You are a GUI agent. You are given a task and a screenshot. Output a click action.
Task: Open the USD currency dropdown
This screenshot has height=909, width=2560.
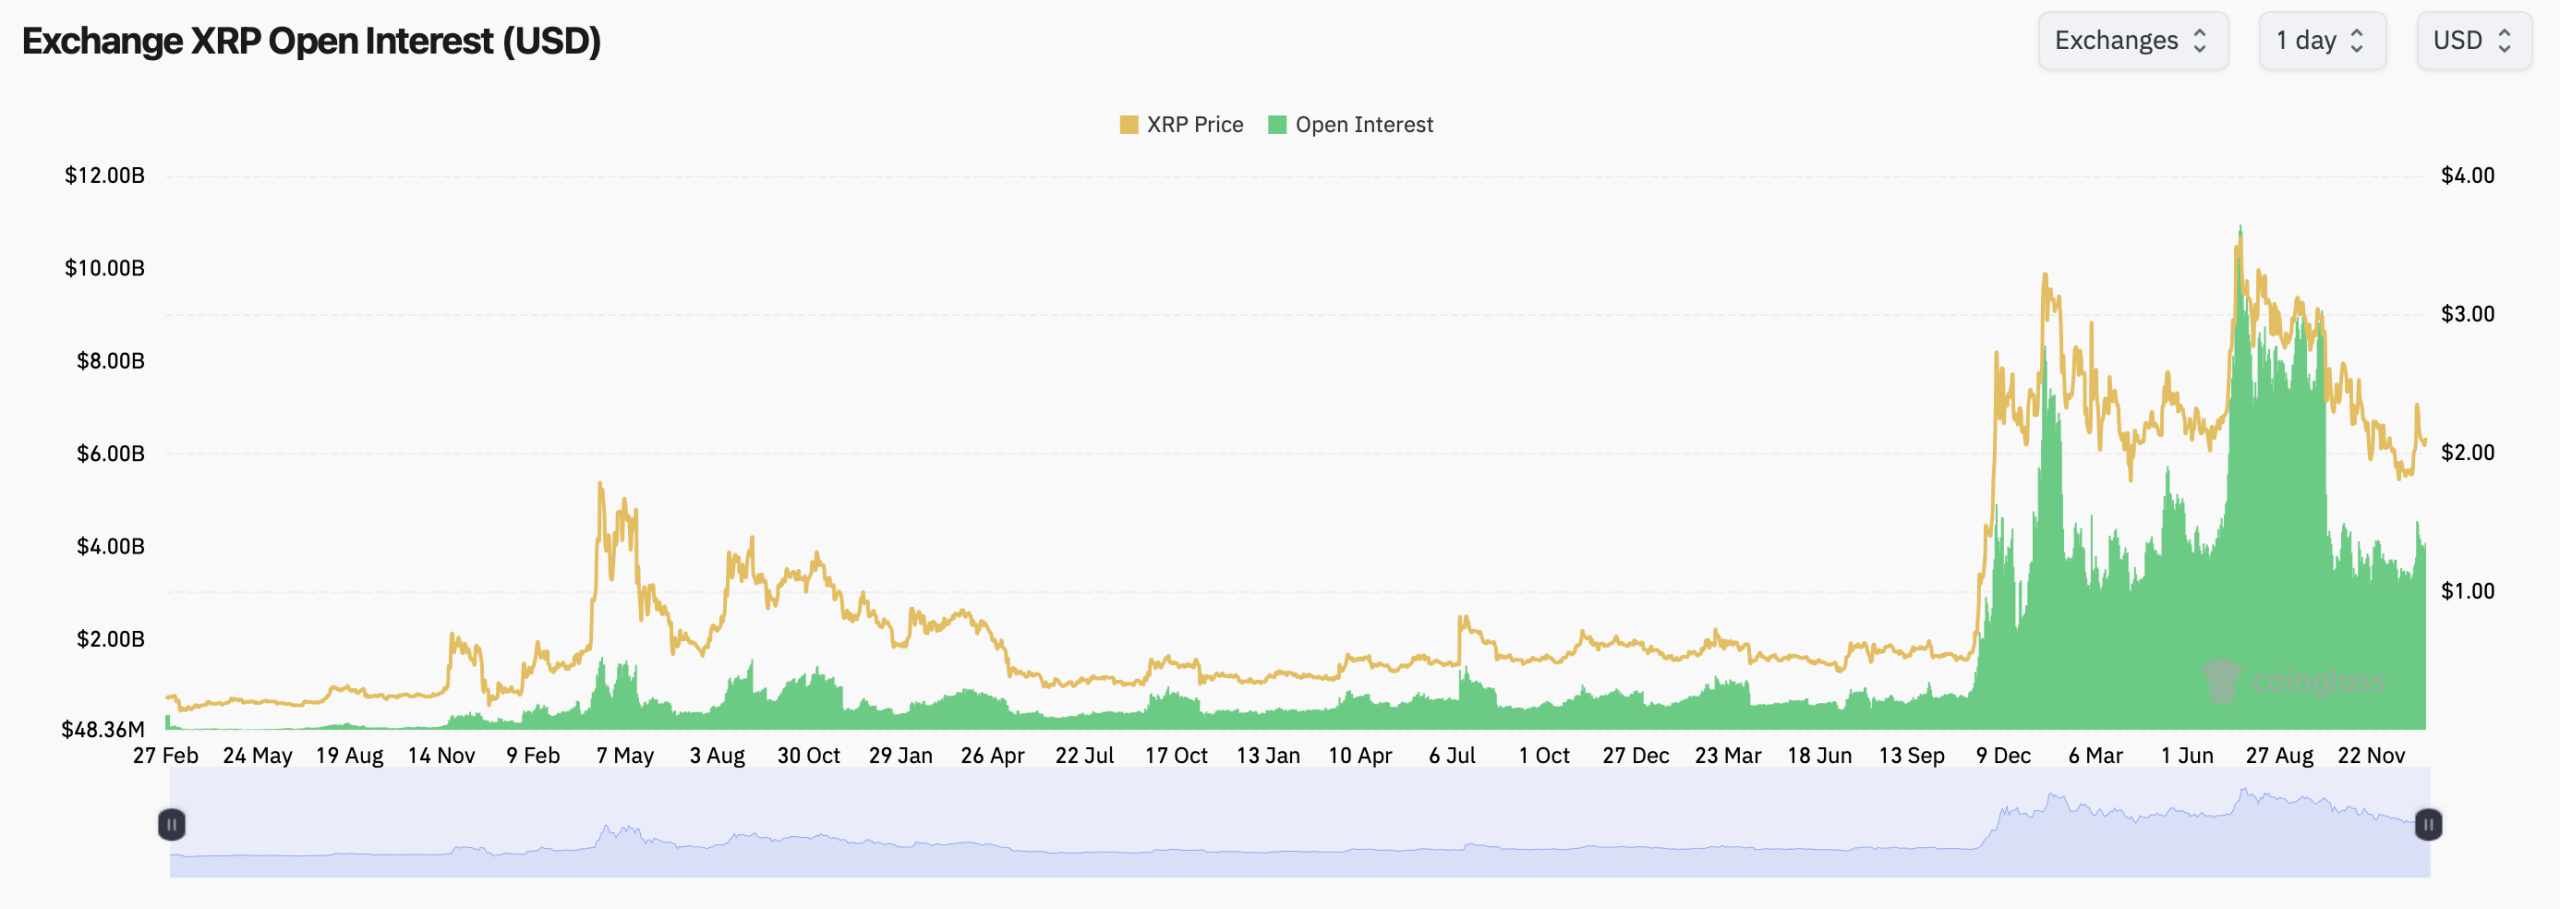point(2475,41)
